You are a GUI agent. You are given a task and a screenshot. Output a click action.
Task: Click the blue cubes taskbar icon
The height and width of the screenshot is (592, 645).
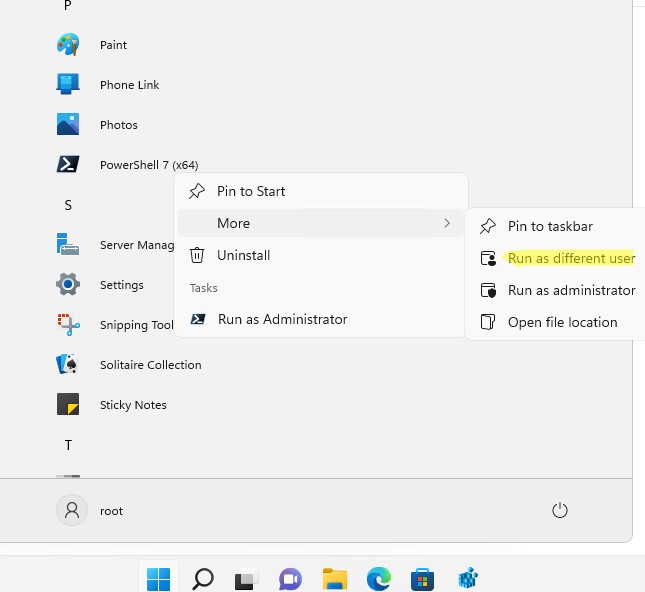pos(468,578)
